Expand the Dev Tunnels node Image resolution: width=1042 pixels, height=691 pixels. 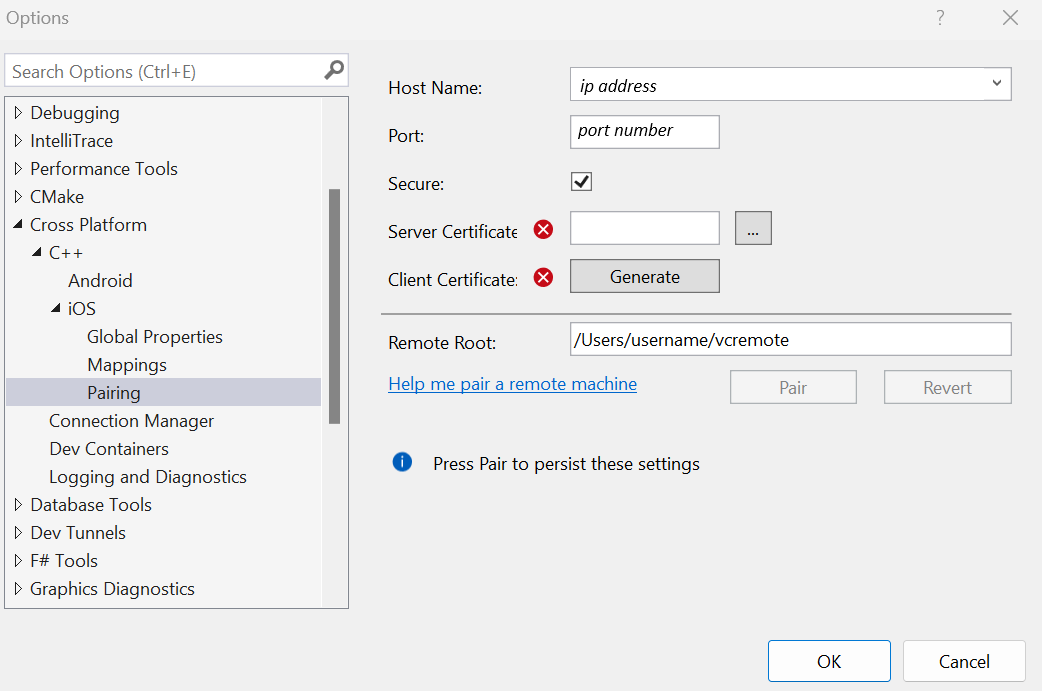click(x=16, y=532)
